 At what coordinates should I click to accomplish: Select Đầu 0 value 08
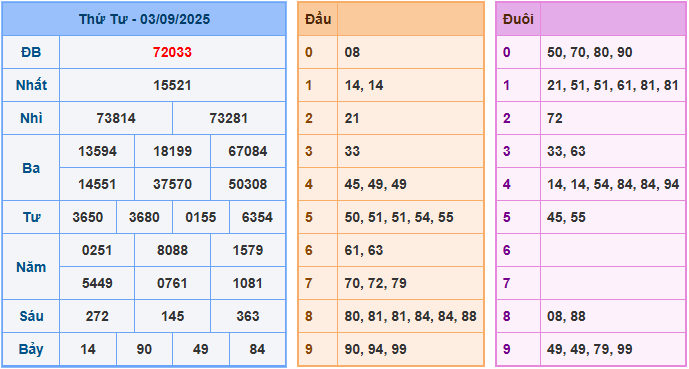(x=352, y=52)
